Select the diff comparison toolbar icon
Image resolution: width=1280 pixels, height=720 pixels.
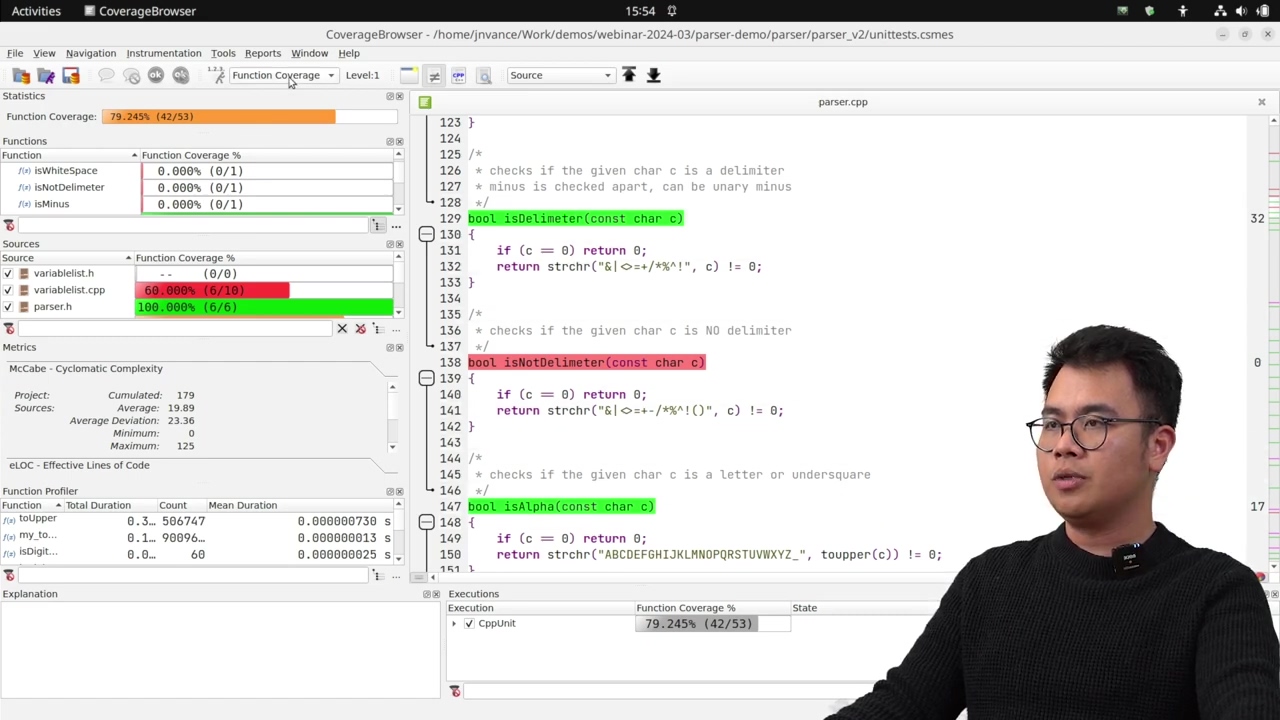coord(433,75)
